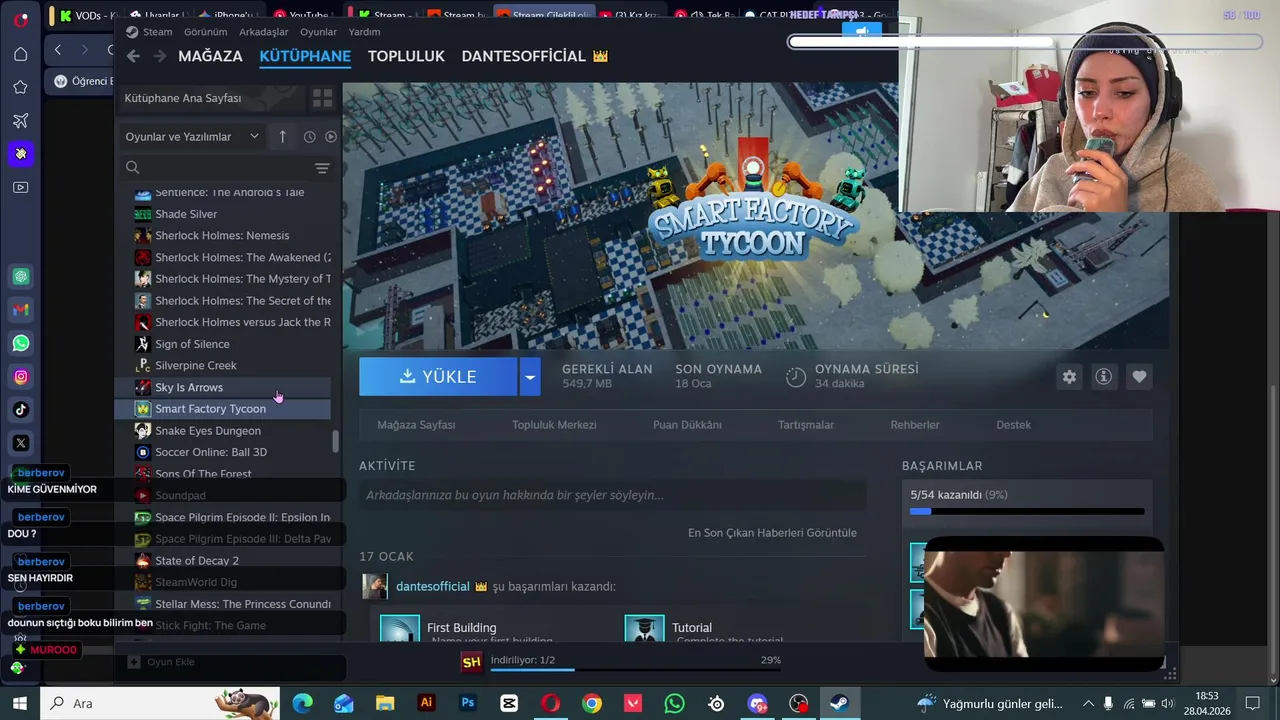Open Opera sidebar bookmarks star icon

coord(20,87)
